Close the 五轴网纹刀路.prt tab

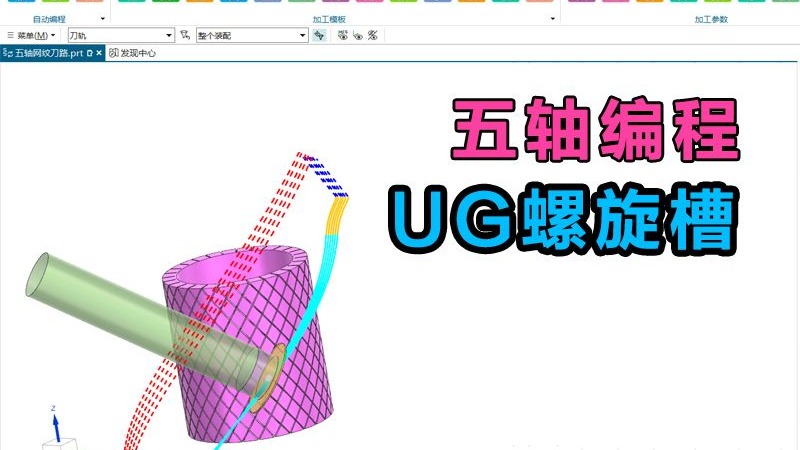click(99, 53)
